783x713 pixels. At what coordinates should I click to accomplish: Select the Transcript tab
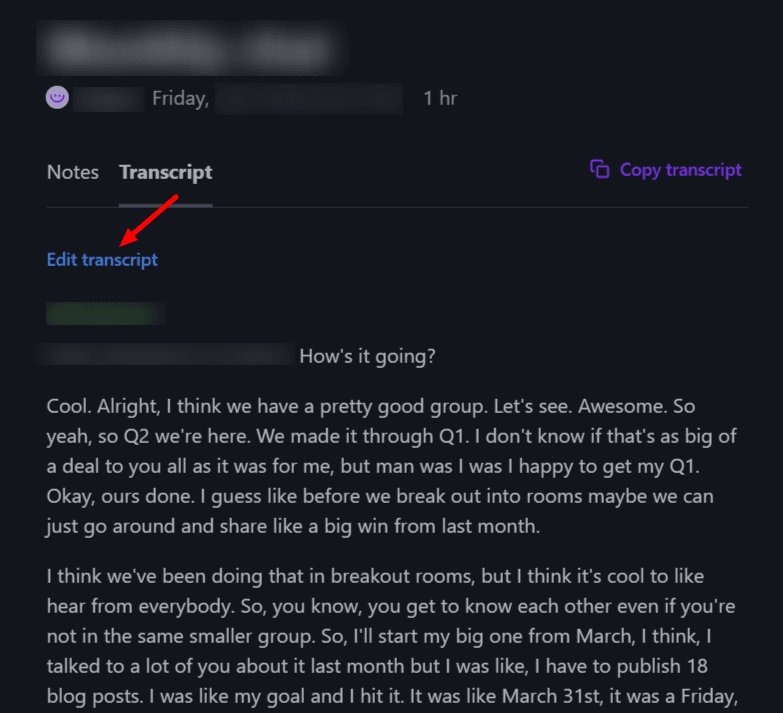pyautogui.click(x=166, y=172)
